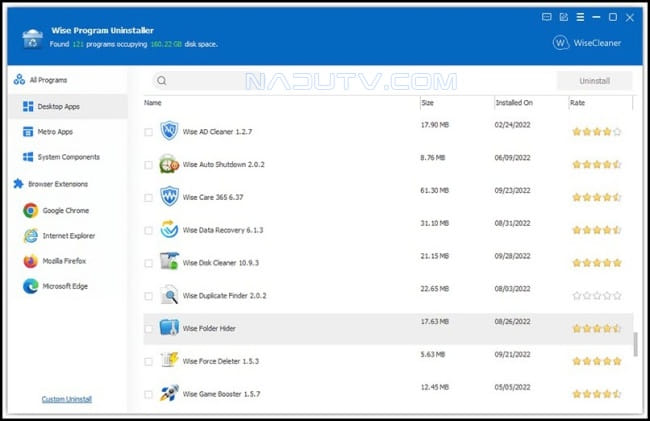The width and height of the screenshot is (650, 421).
Task: Sort by the Name column header
Action: (153, 103)
